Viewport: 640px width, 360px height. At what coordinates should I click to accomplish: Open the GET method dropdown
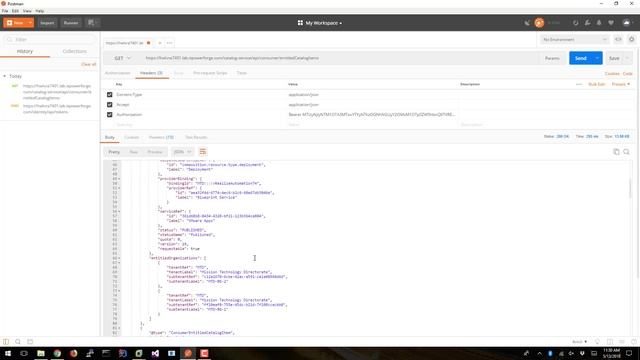(x=122, y=58)
